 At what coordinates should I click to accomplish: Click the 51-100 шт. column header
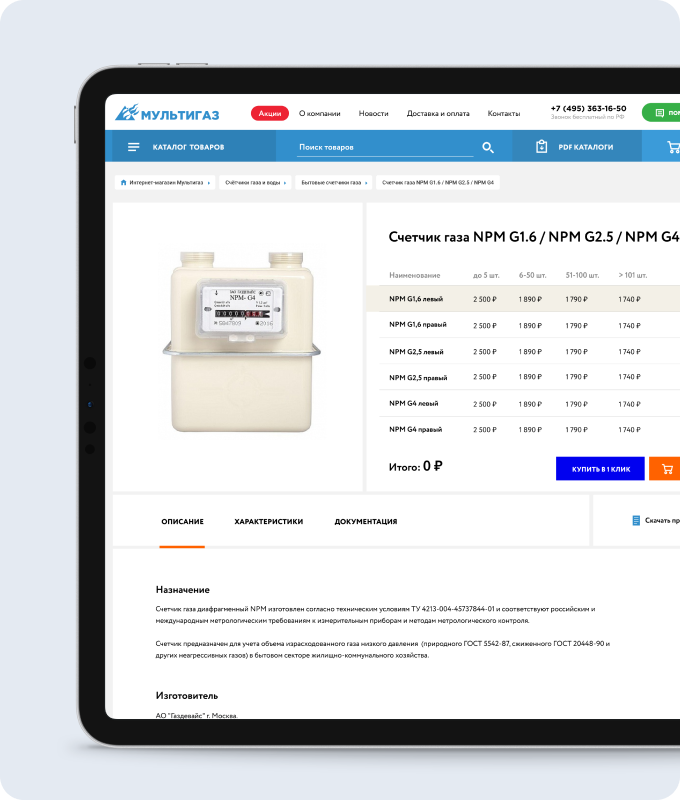[x=582, y=275]
